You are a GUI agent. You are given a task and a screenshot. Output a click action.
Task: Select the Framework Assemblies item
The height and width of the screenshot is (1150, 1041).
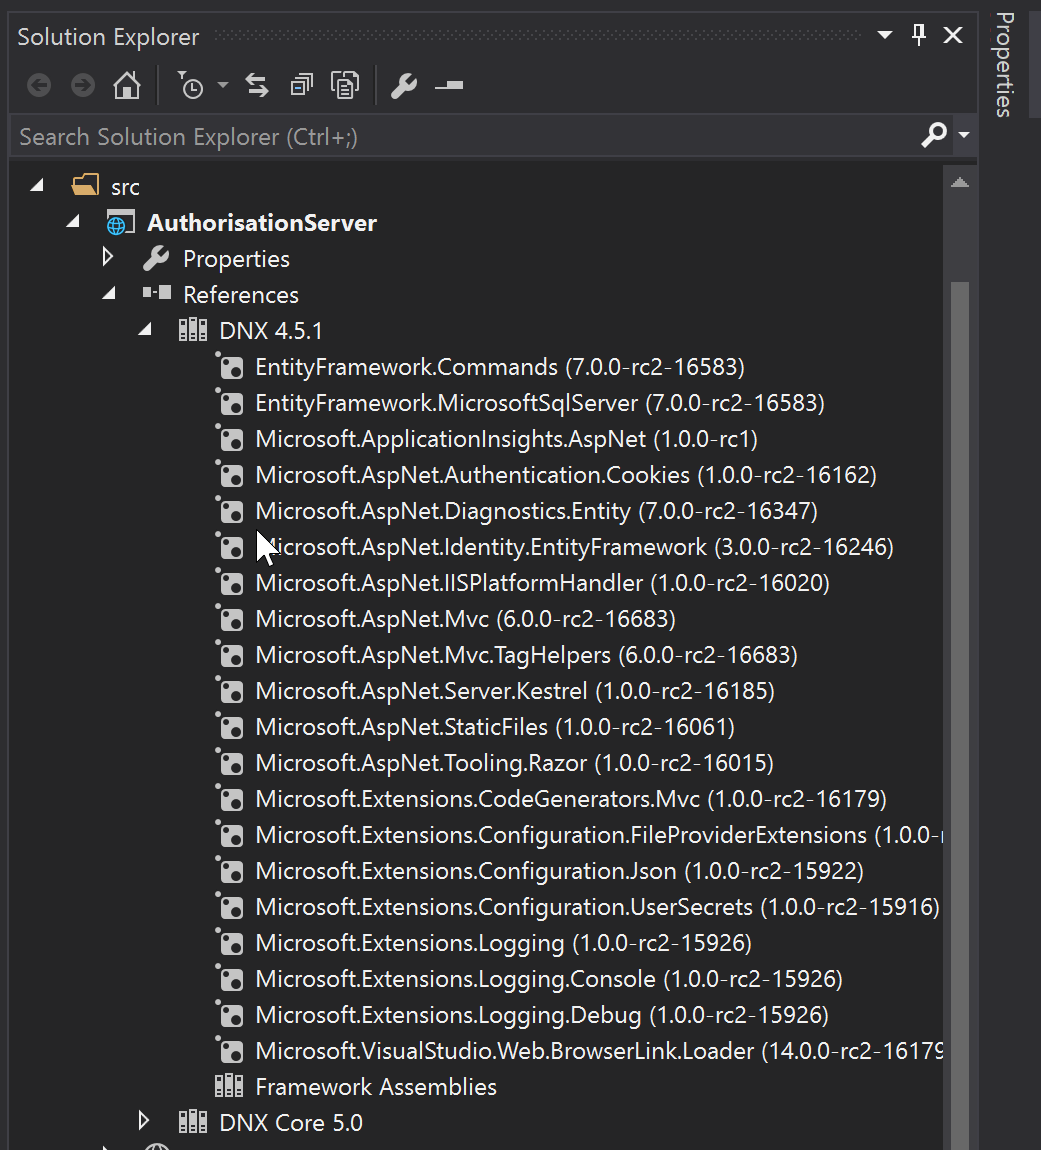tap(376, 1086)
